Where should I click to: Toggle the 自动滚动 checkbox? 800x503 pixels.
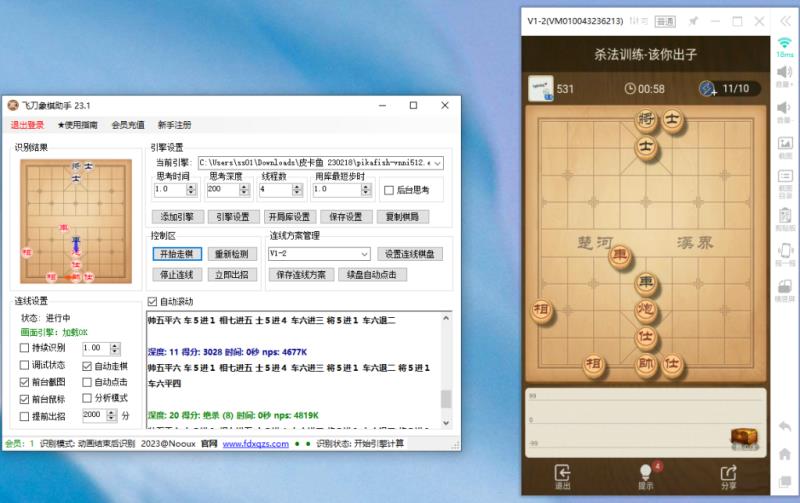pos(152,301)
